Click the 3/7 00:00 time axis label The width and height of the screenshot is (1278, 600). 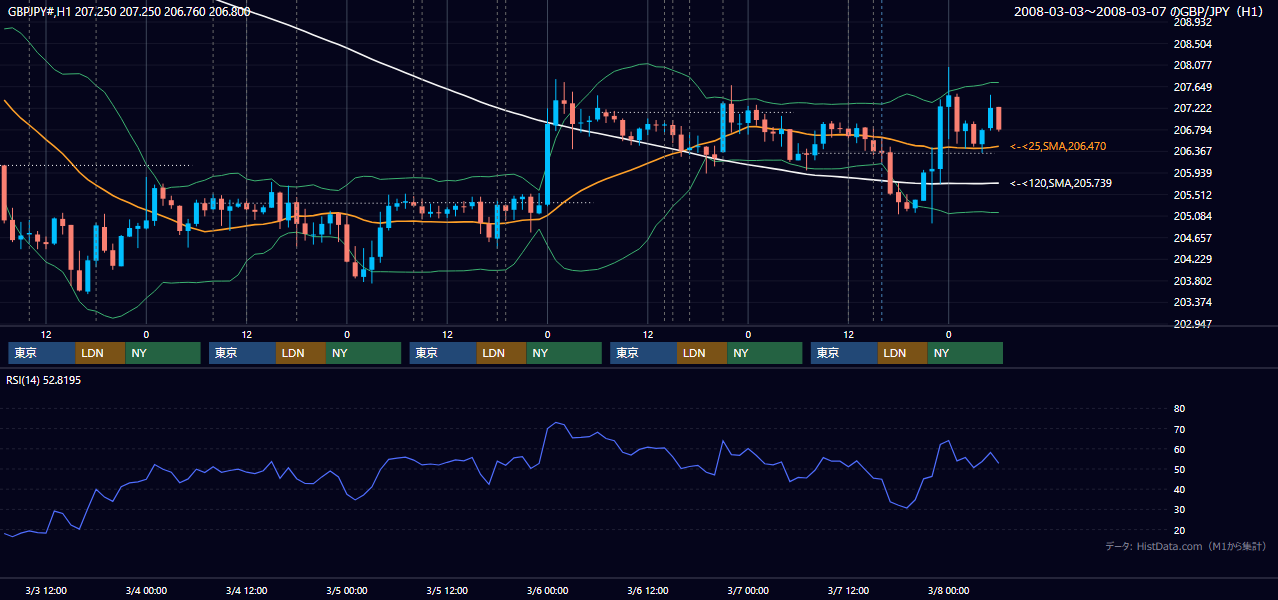(x=748, y=590)
